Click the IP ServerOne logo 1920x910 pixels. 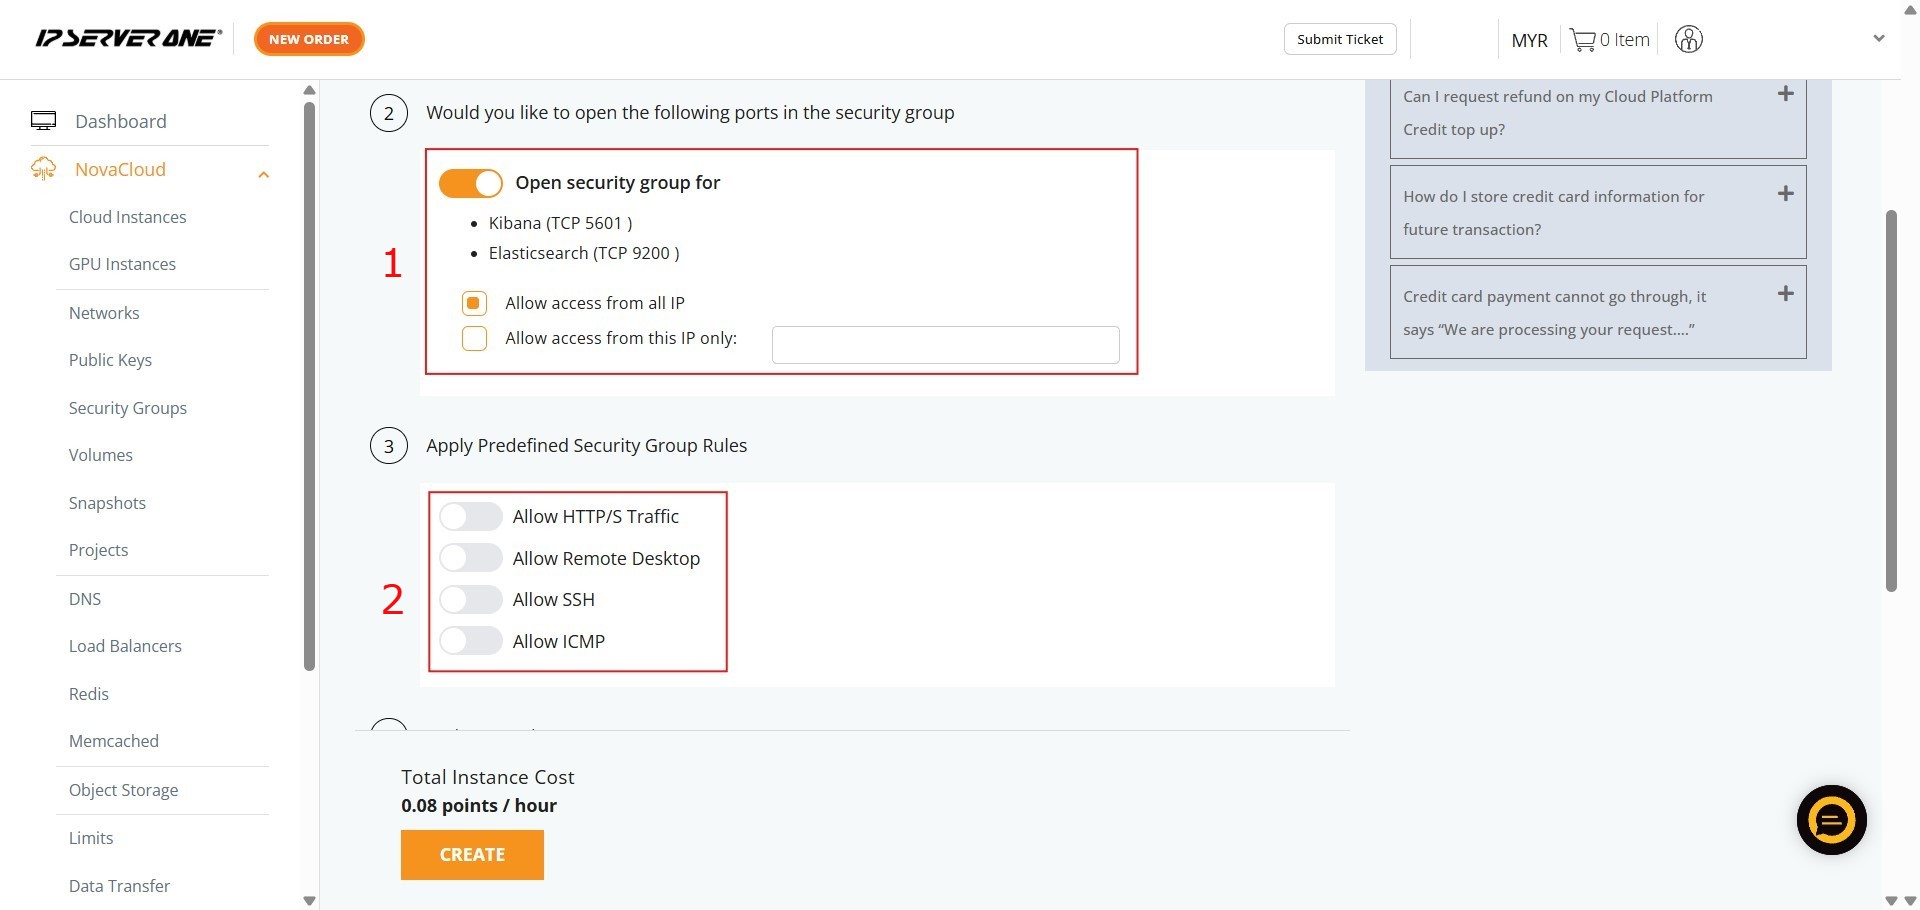(128, 39)
